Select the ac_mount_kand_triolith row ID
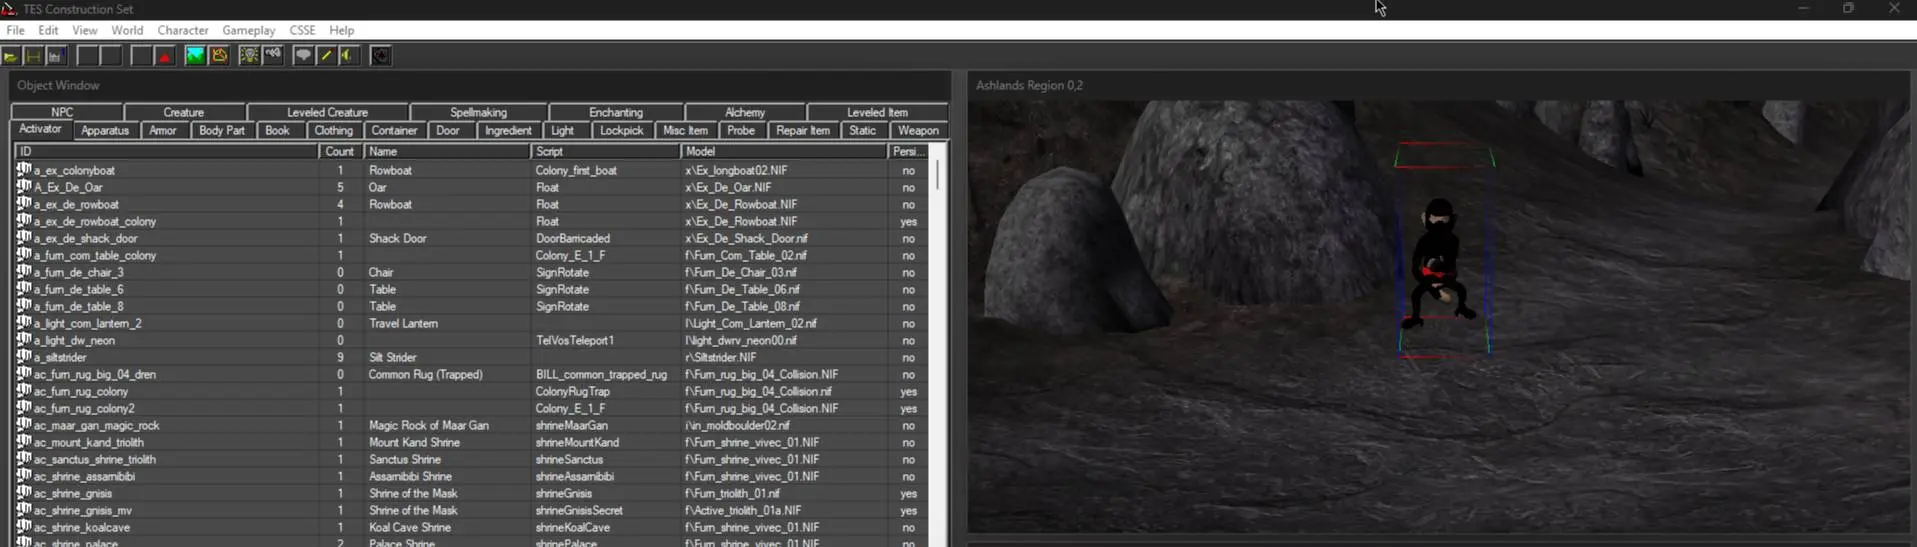Screen dimensions: 1917x547 click(x=89, y=442)
